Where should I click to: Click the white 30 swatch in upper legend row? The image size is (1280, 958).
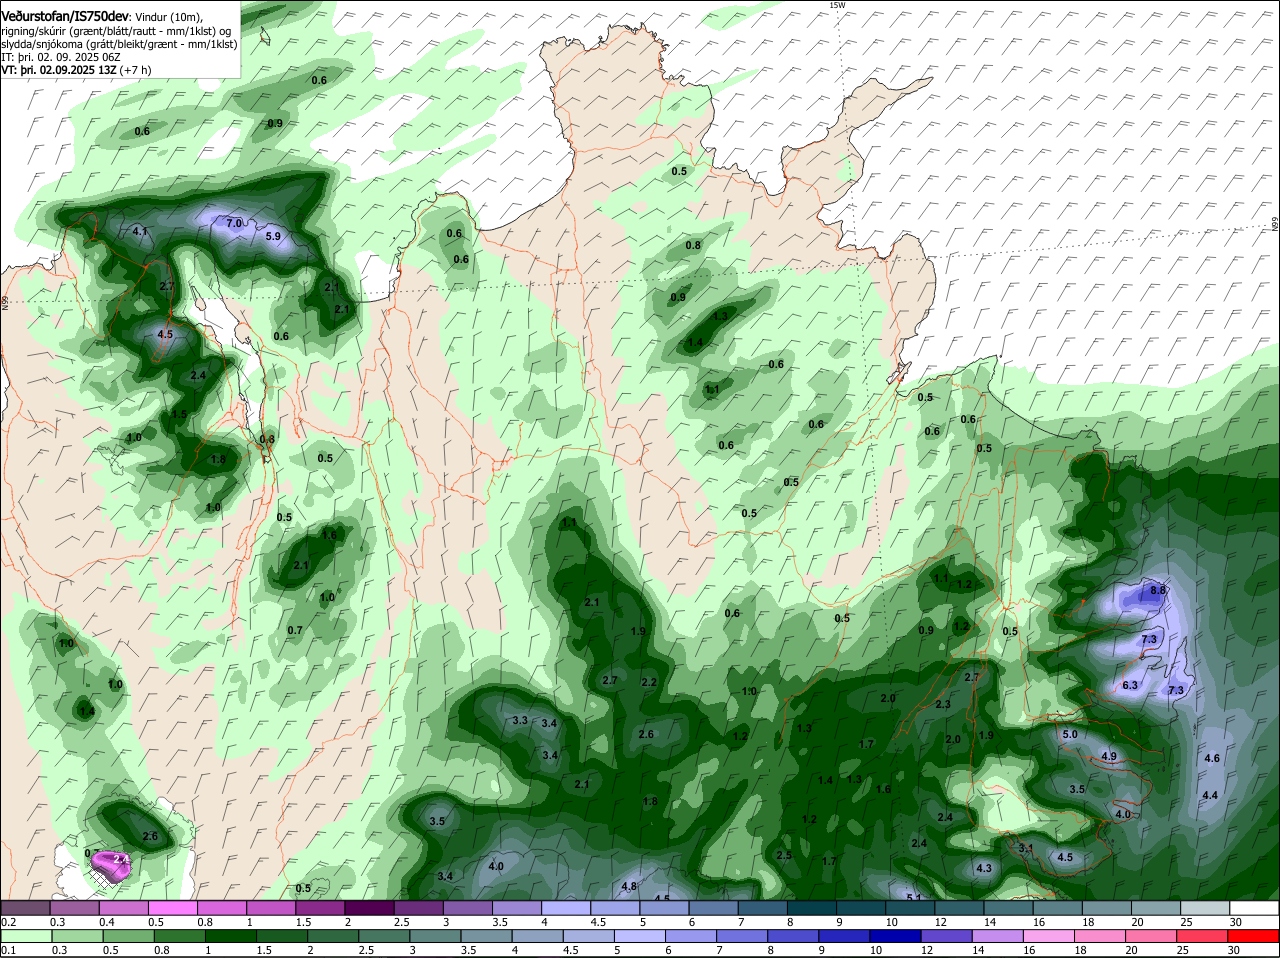pyautogui.click(x=1254, y=908)
